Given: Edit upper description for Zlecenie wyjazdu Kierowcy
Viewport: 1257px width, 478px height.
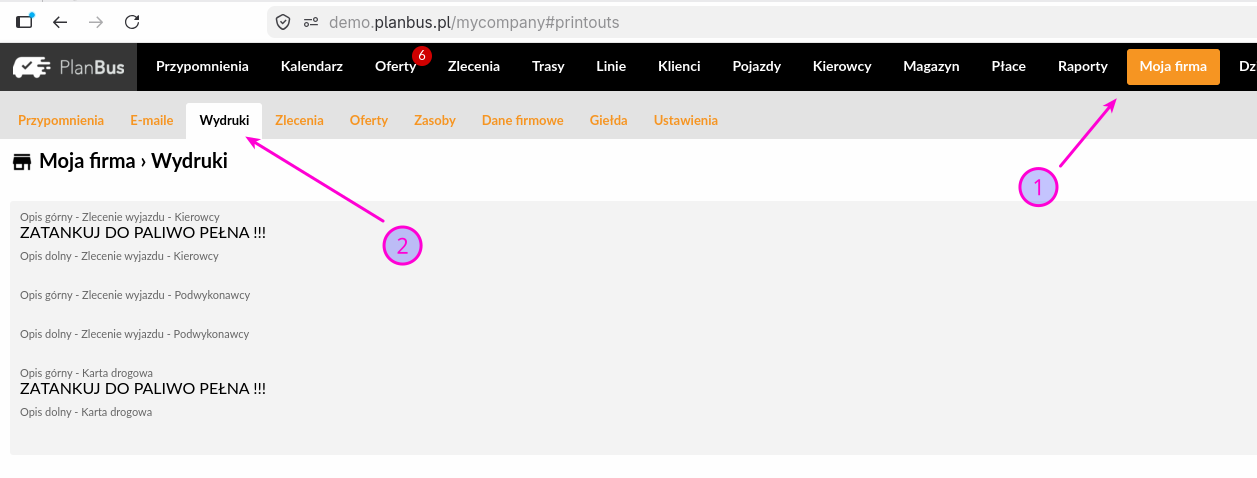Looking at the screenshot, I should click(x=143, y=233).
